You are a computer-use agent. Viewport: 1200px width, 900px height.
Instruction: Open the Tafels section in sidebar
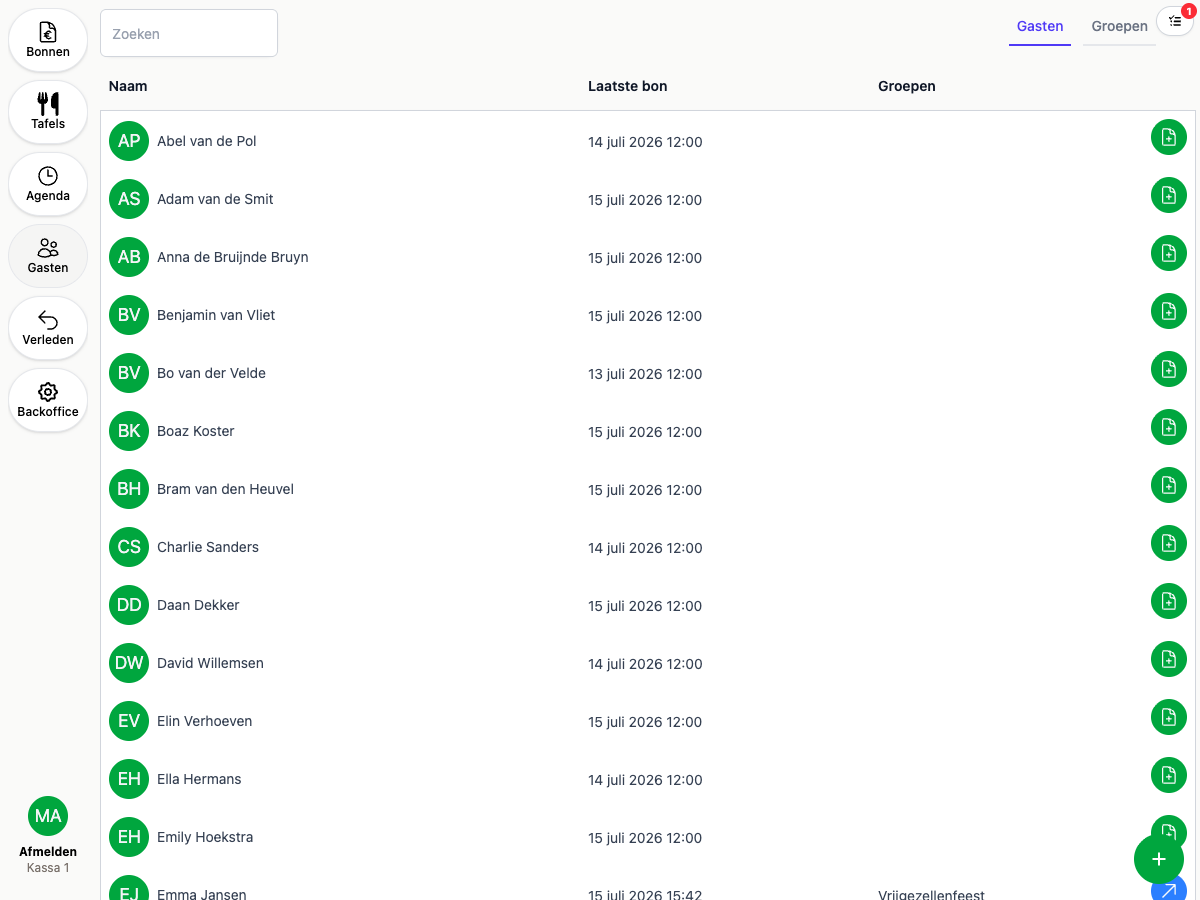click(x=48, y=112)
